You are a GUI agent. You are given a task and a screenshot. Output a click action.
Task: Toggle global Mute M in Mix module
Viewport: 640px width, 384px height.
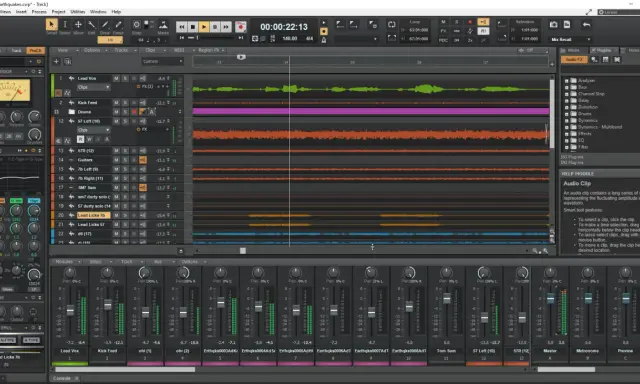pos(444,22)
